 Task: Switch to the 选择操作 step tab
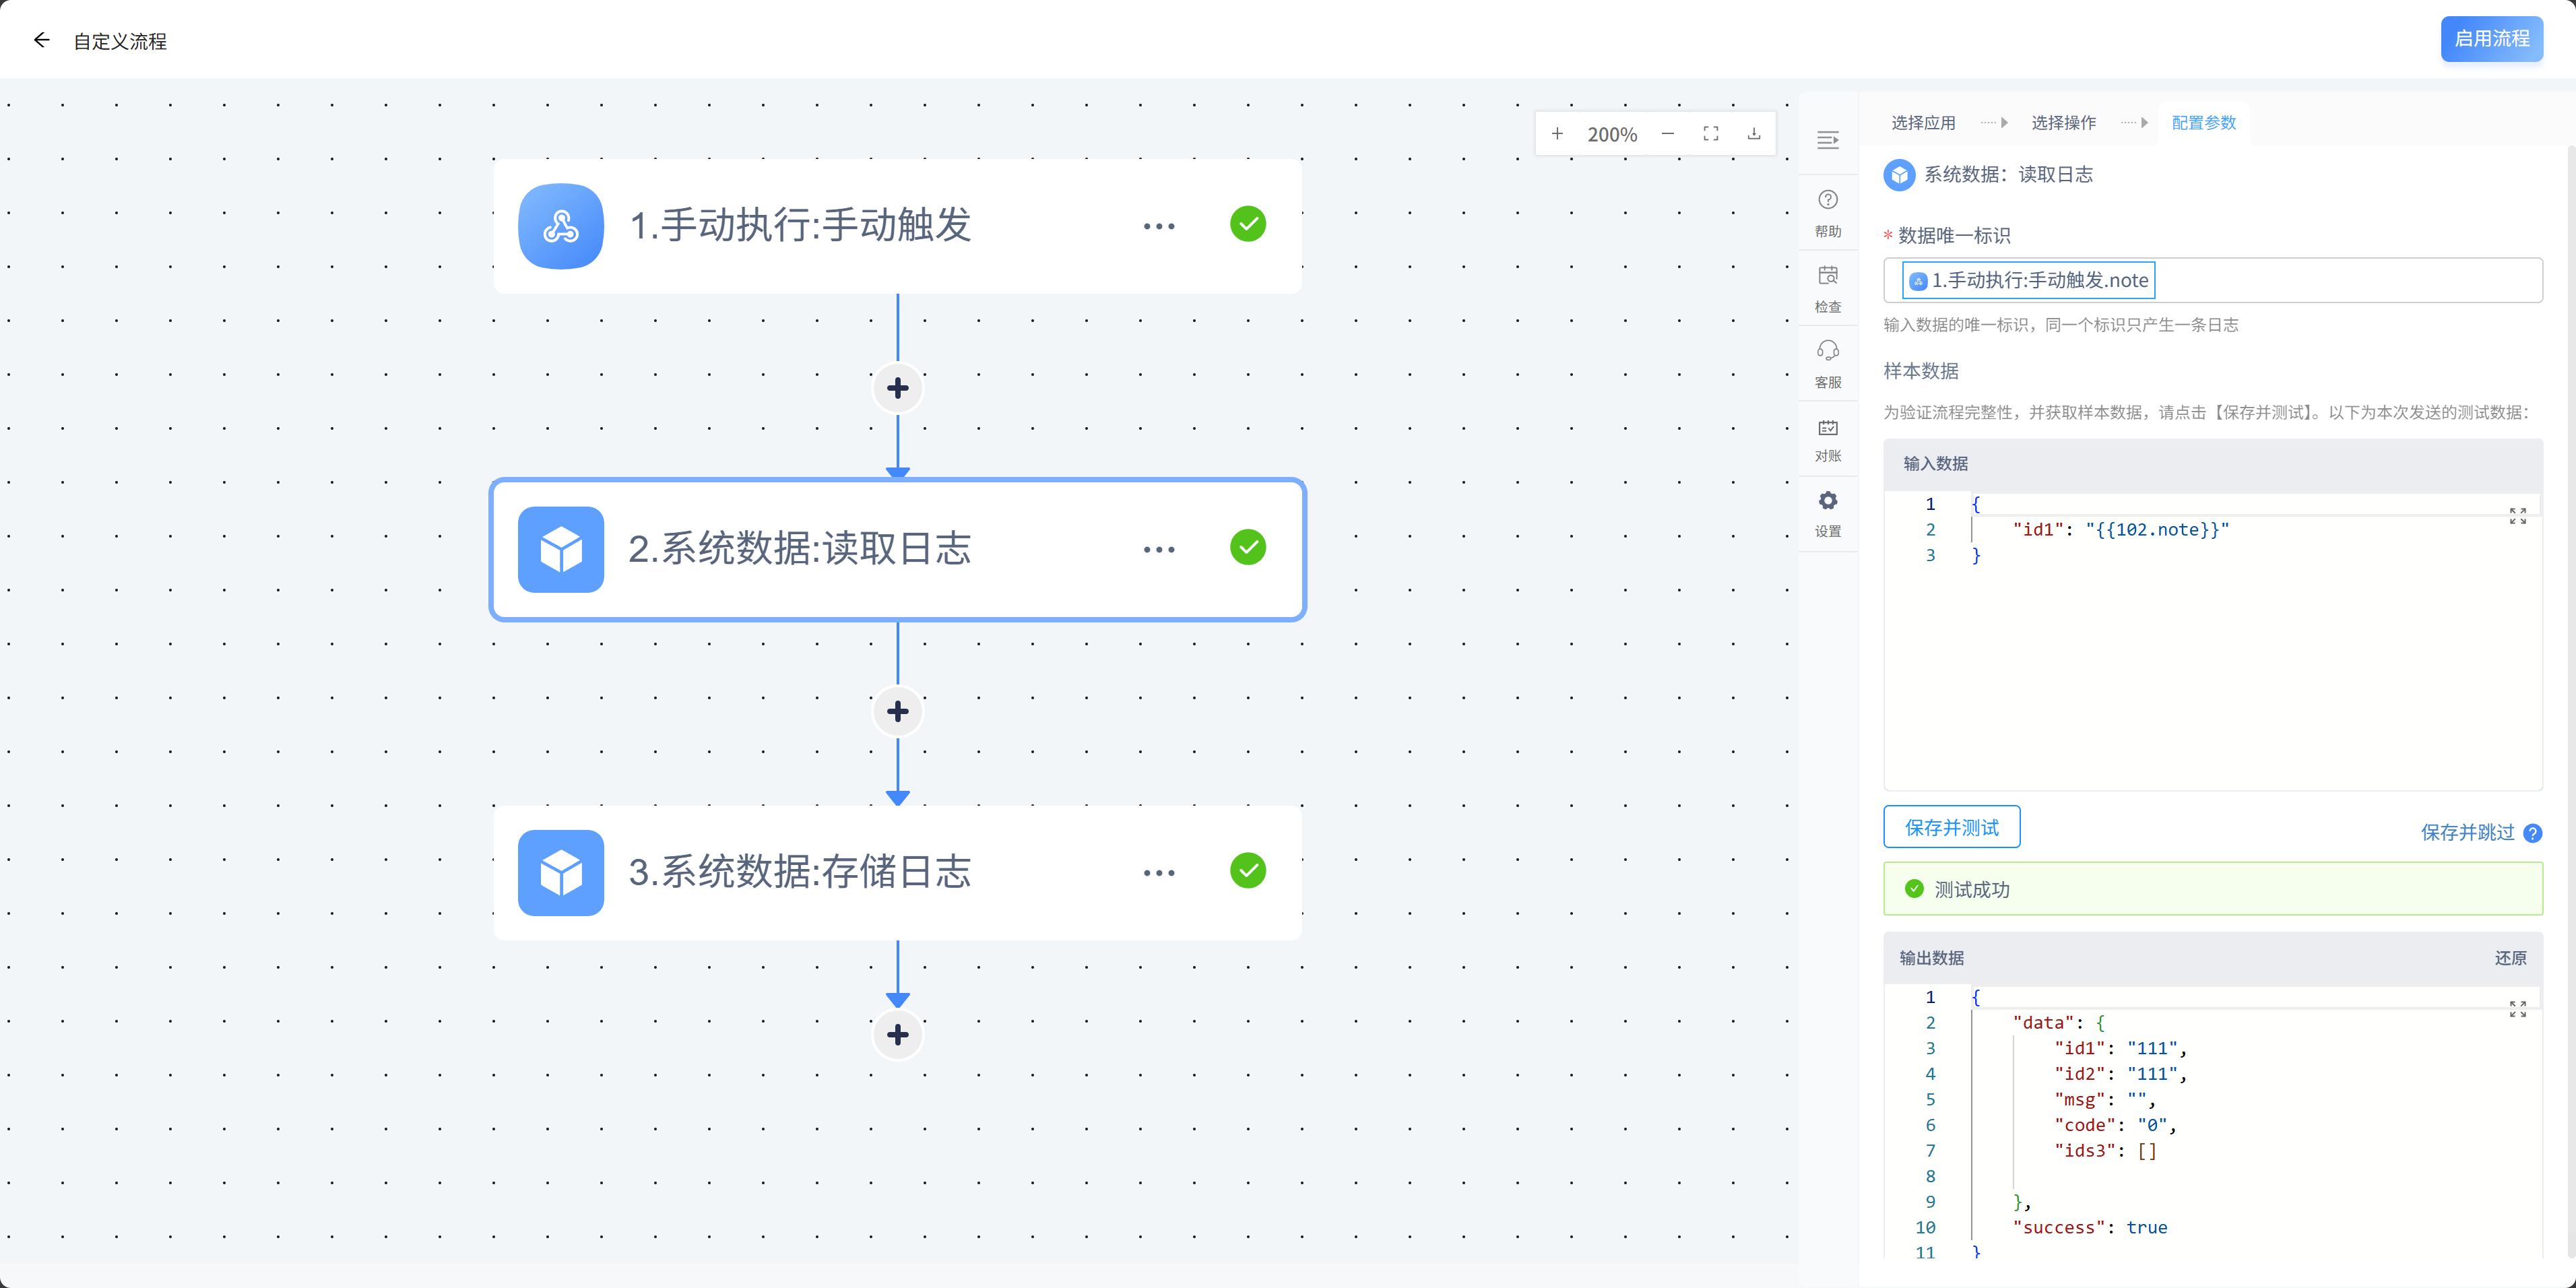2063,123
